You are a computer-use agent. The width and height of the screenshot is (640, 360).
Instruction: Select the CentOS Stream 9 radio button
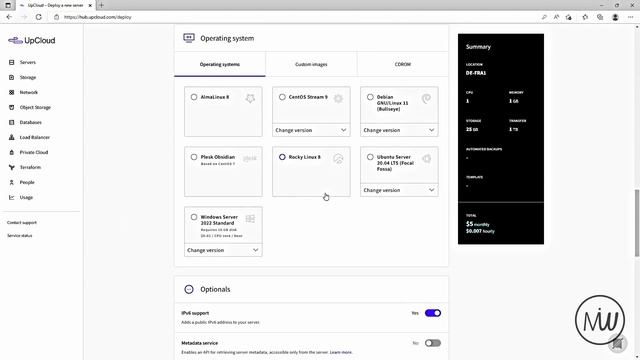282,97
